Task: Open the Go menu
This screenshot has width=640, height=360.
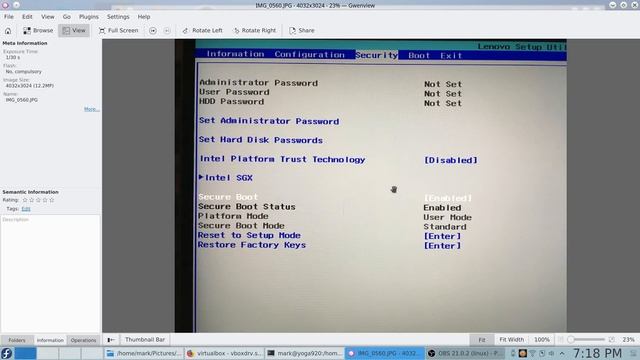Action: tap(67, 17)
